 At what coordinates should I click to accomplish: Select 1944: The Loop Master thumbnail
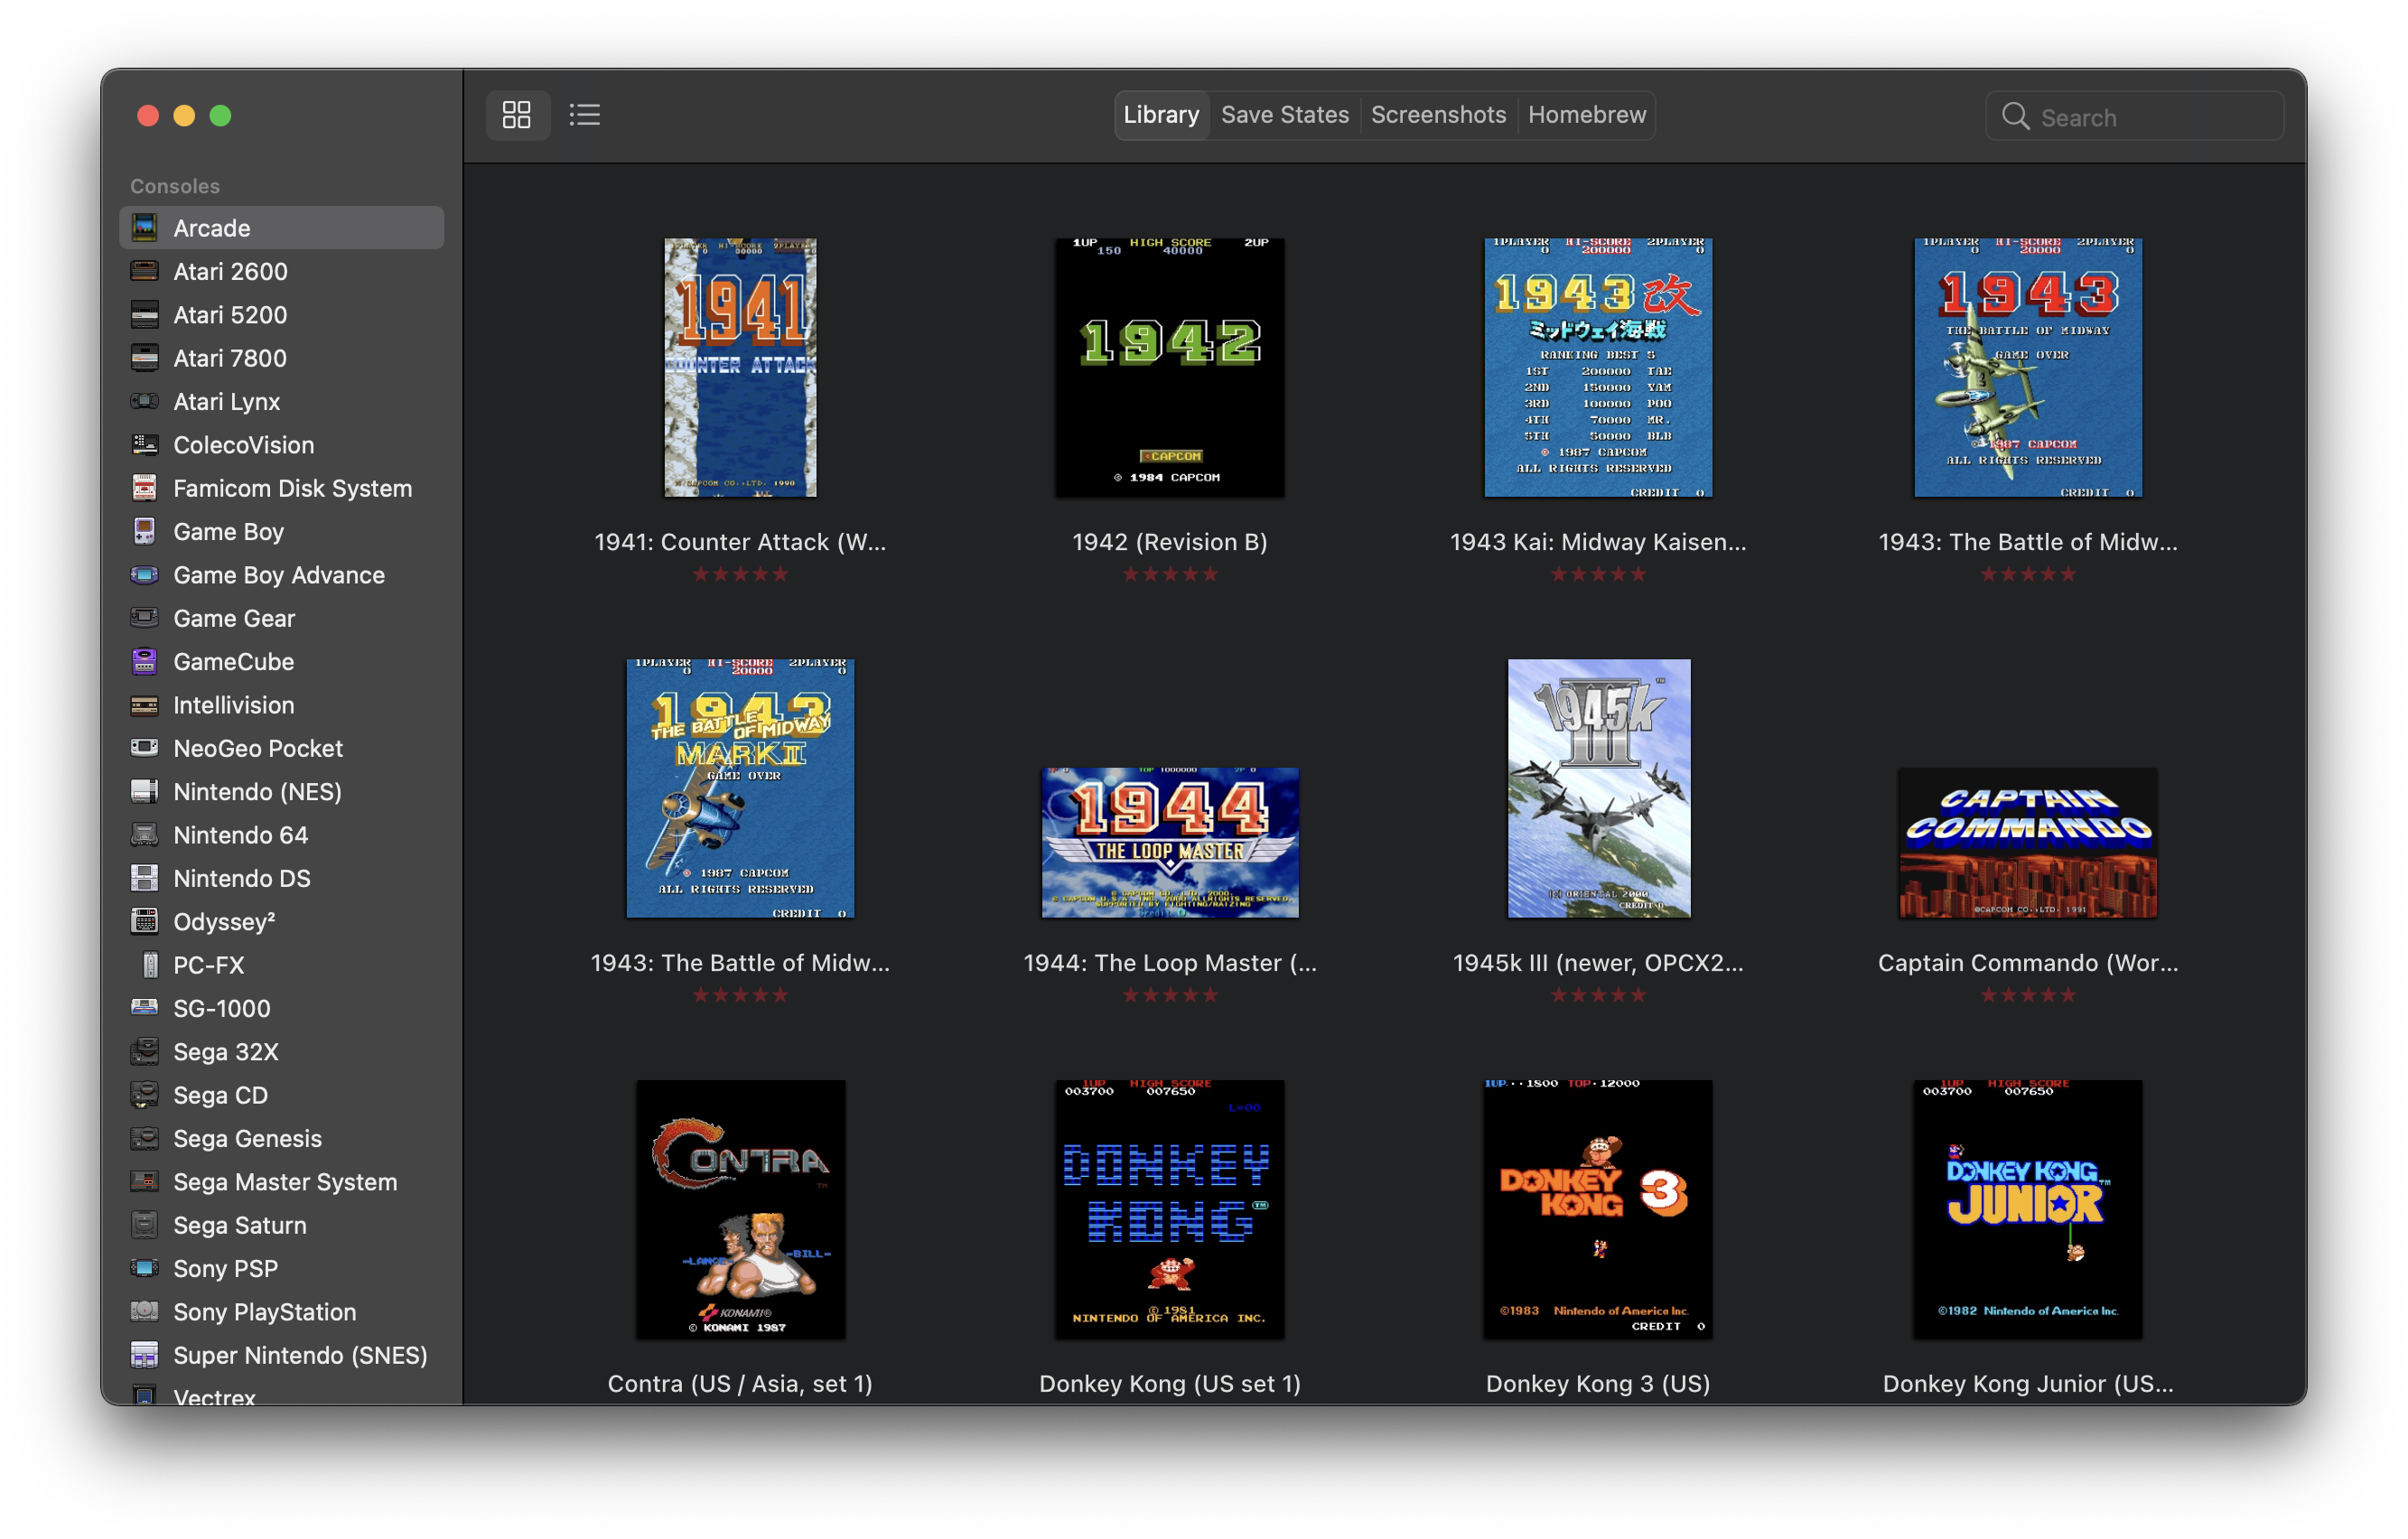tap(1169, 842)
